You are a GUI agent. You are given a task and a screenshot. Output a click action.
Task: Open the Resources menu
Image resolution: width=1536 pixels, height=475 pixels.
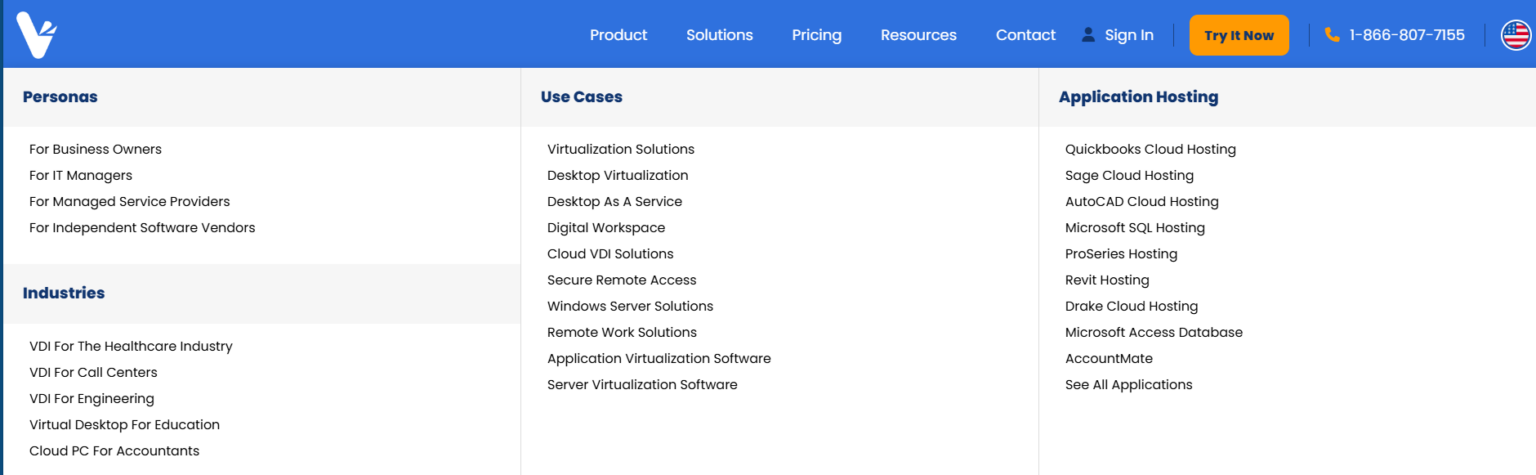click(x=918, y=35)
